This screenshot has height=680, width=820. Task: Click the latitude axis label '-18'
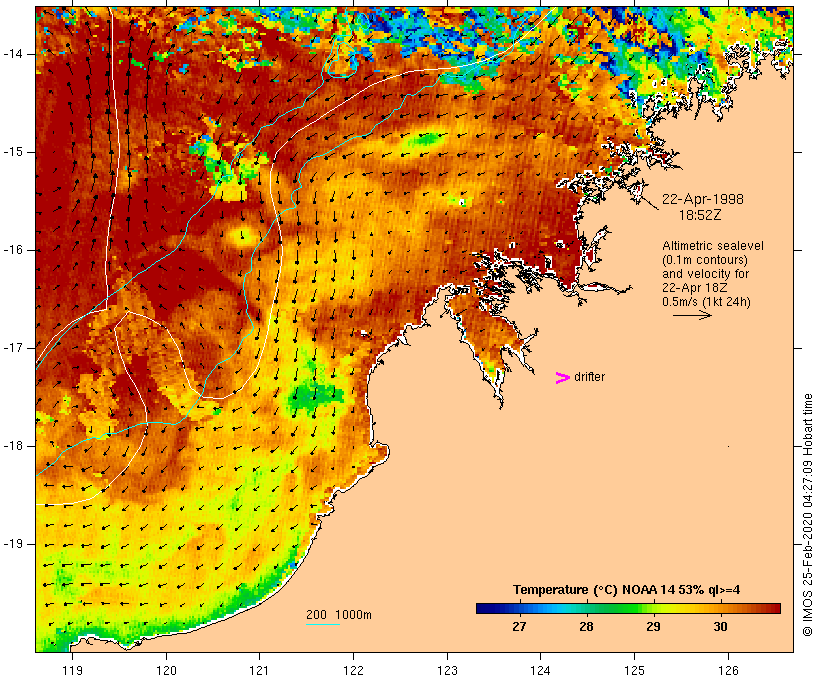13,446
